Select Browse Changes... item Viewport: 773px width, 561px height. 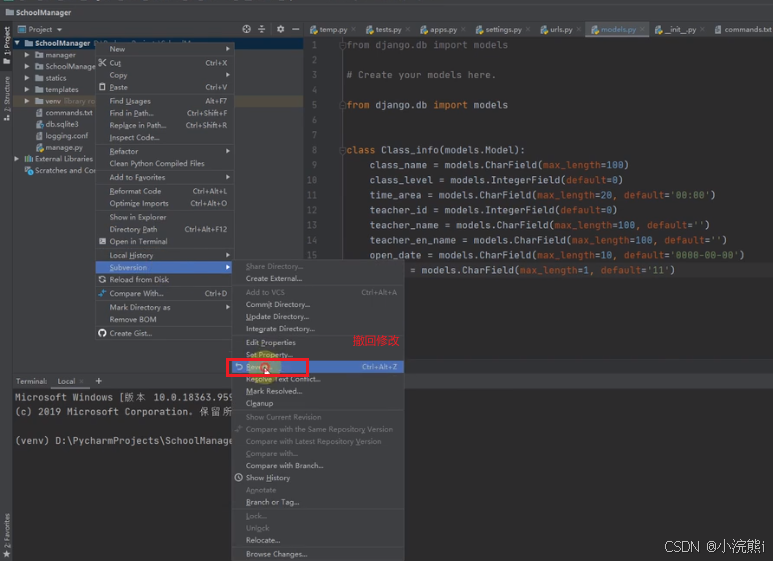click(x=318, y=554)
